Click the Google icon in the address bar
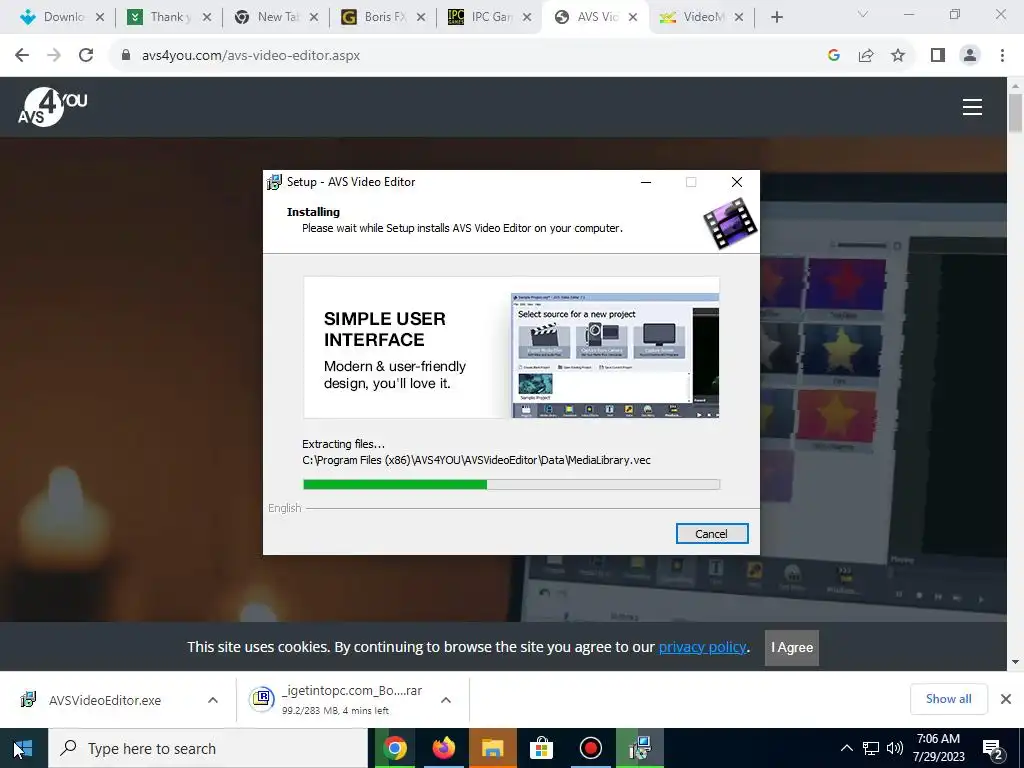Screen dimensions: 1024x768 (833, 56)
